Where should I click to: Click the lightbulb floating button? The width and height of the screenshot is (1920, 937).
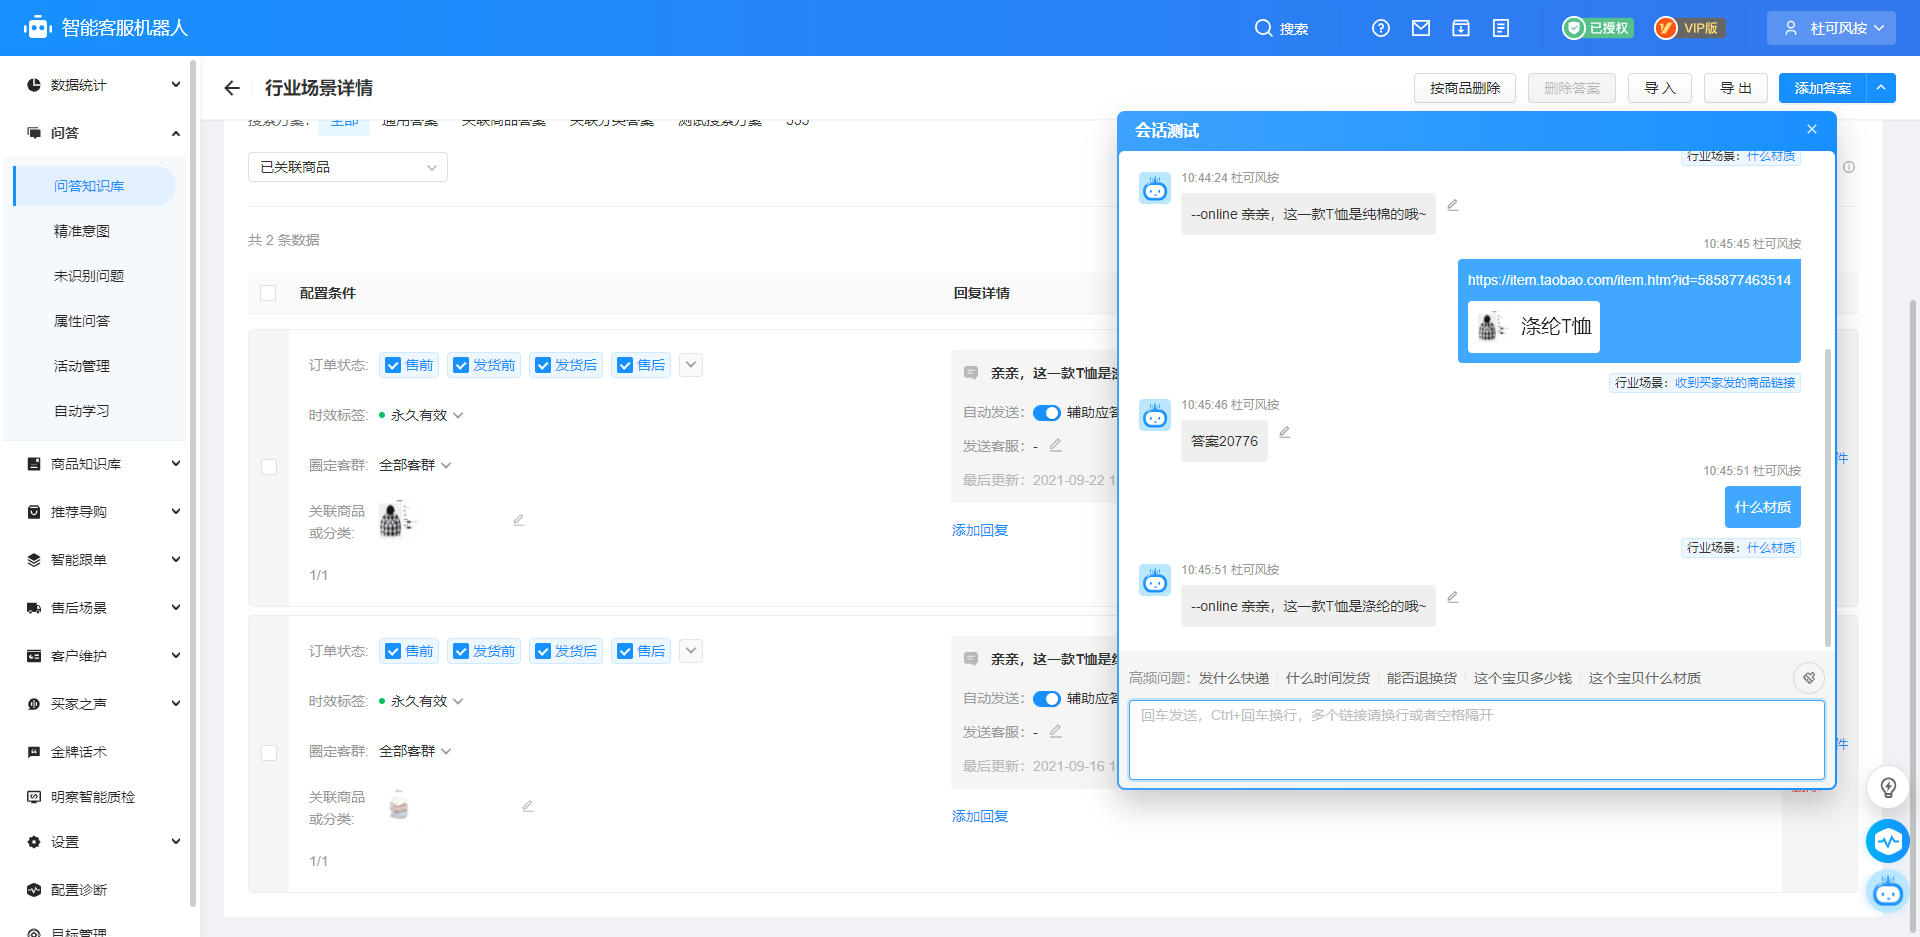tap(1888, 787)
